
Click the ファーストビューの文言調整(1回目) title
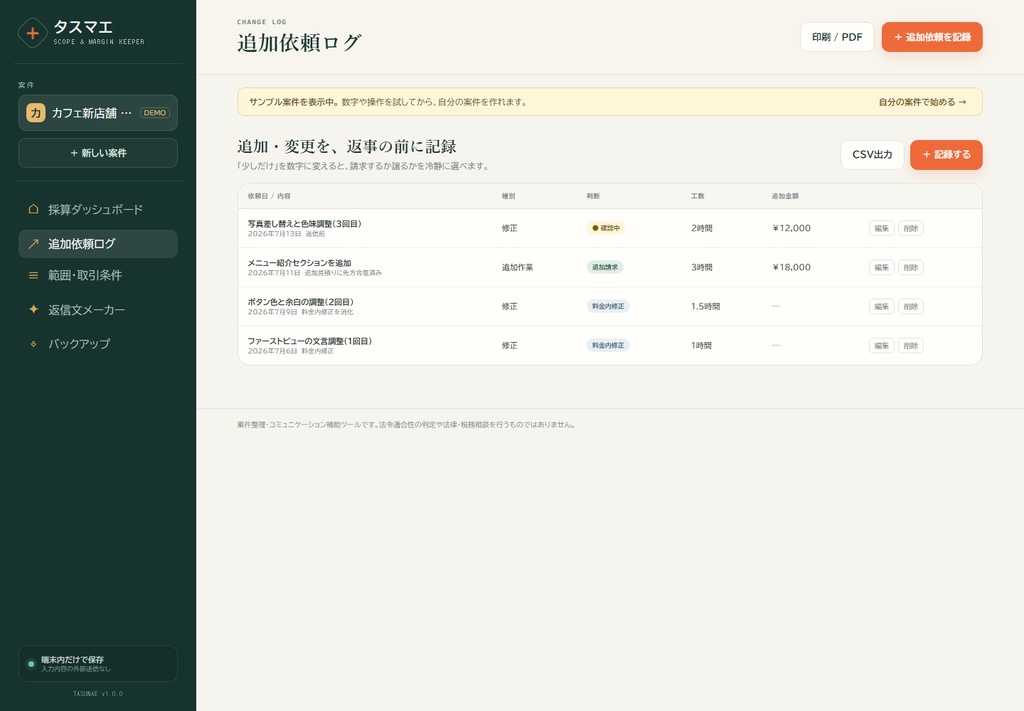[310, 341]
